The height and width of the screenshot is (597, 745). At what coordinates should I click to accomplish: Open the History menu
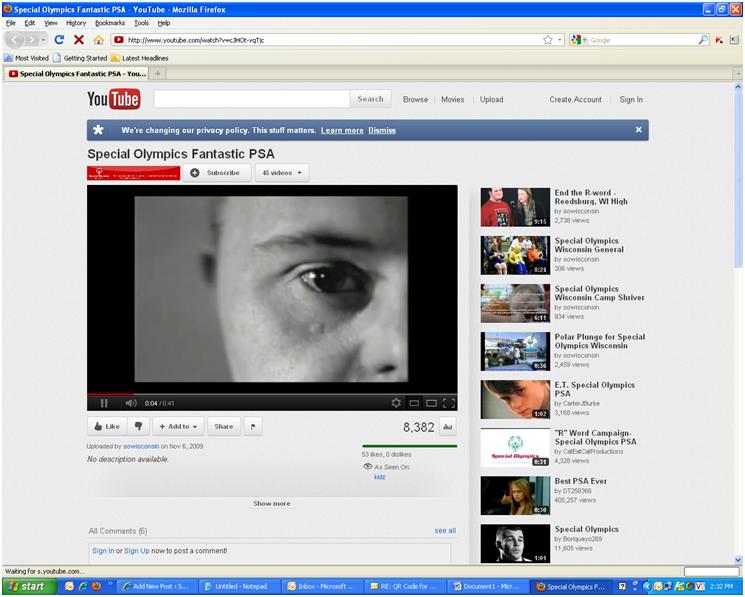tap(76, 23)
